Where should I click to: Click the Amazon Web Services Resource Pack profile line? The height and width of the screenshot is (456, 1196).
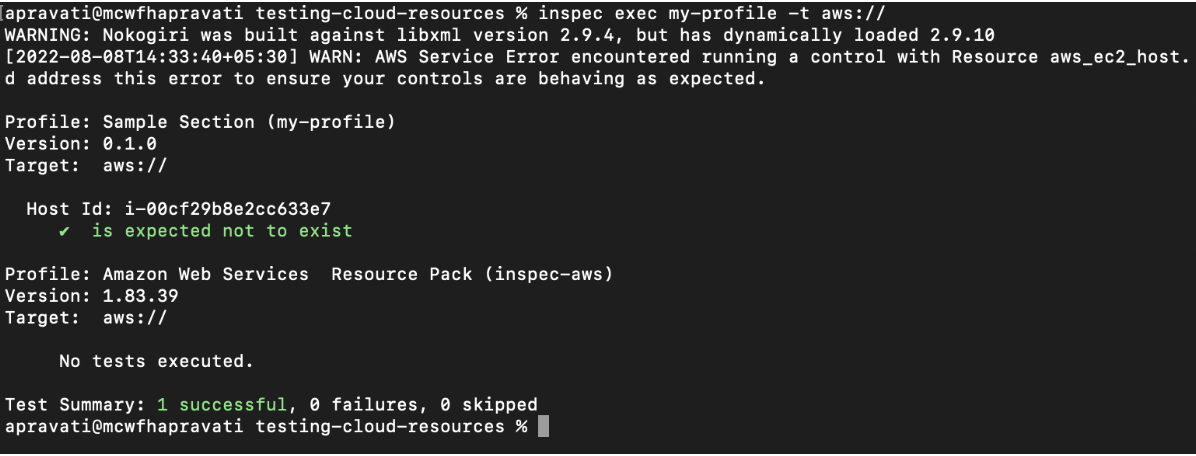pos(308,274)
